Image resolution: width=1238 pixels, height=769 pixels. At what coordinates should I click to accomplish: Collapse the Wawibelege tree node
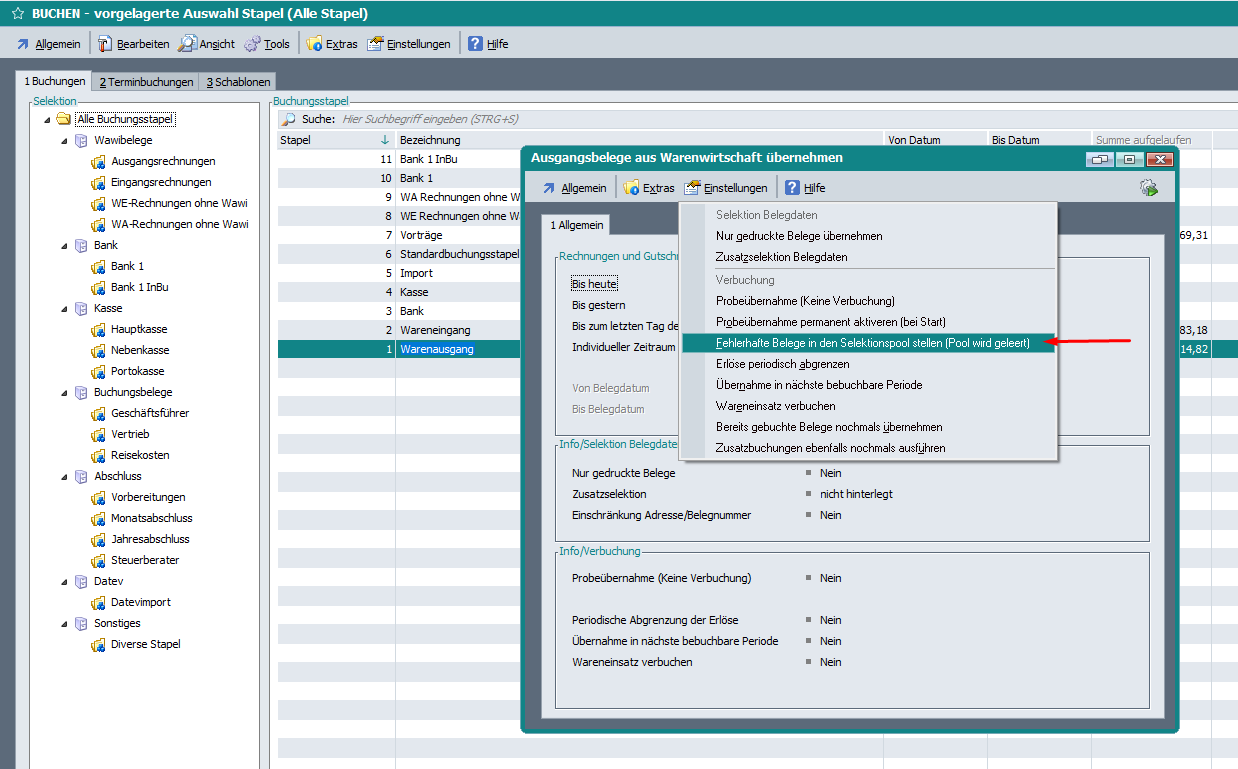click(64, 141)
